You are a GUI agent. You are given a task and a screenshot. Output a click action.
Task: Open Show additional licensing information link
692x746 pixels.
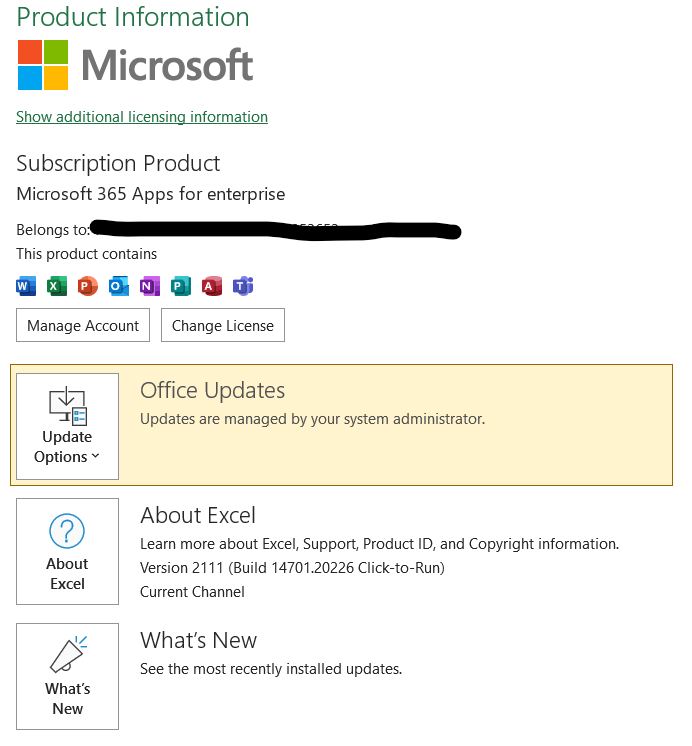point(142,117)
